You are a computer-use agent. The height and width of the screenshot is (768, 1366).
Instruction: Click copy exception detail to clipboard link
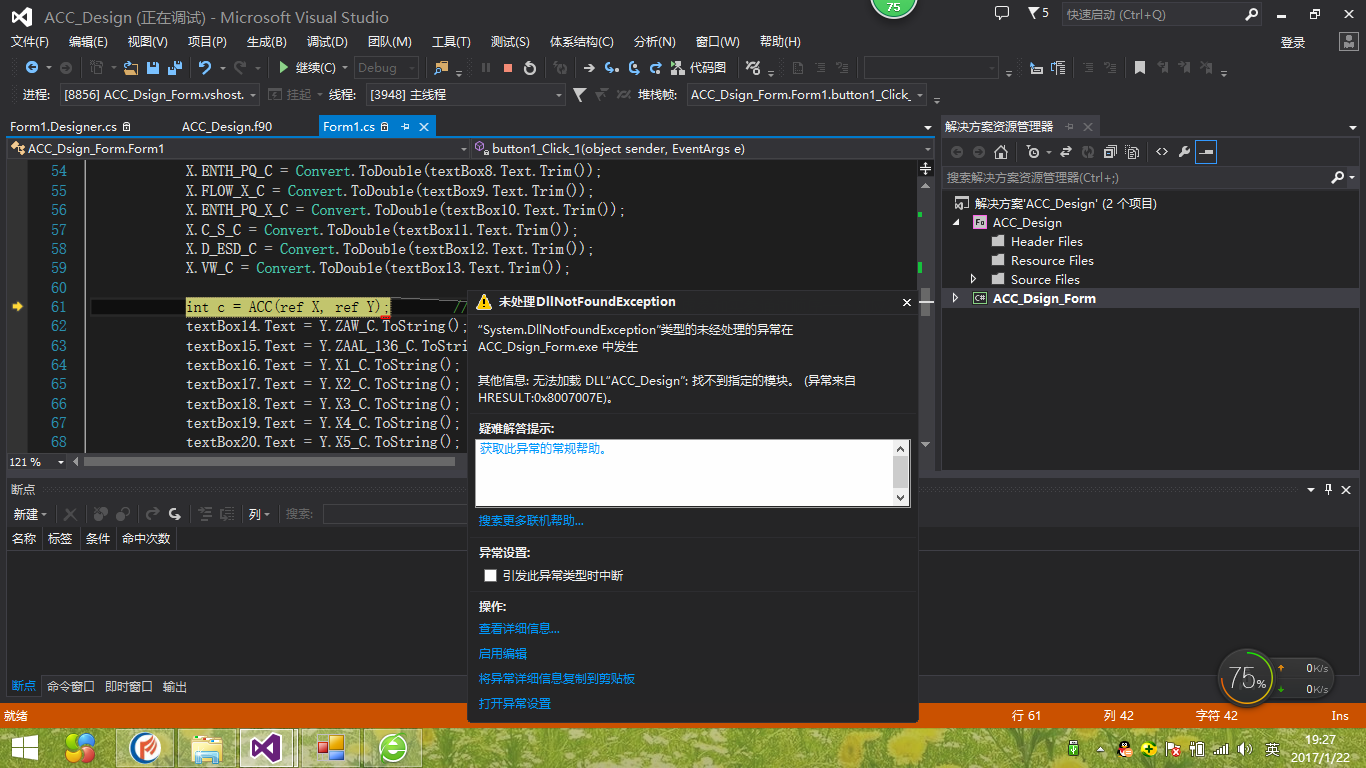(557, 679)
